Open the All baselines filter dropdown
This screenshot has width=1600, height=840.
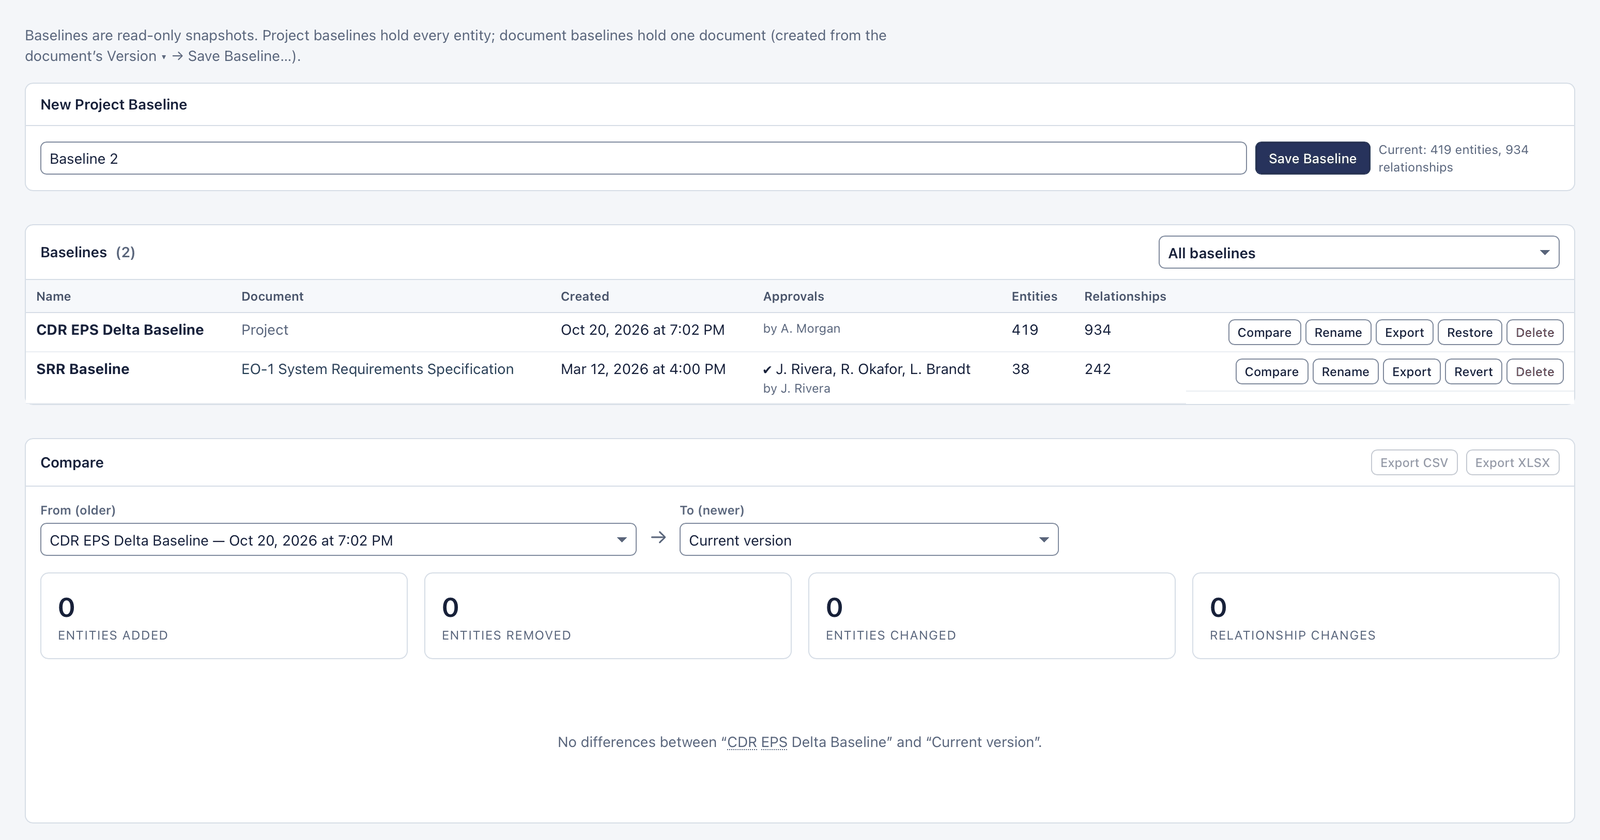click(x=1358, y=253)
